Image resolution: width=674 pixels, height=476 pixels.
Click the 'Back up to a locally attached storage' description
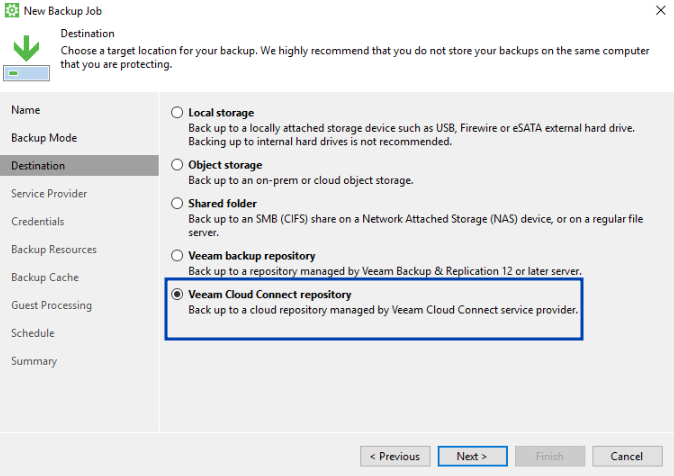[x=411, y=135]
